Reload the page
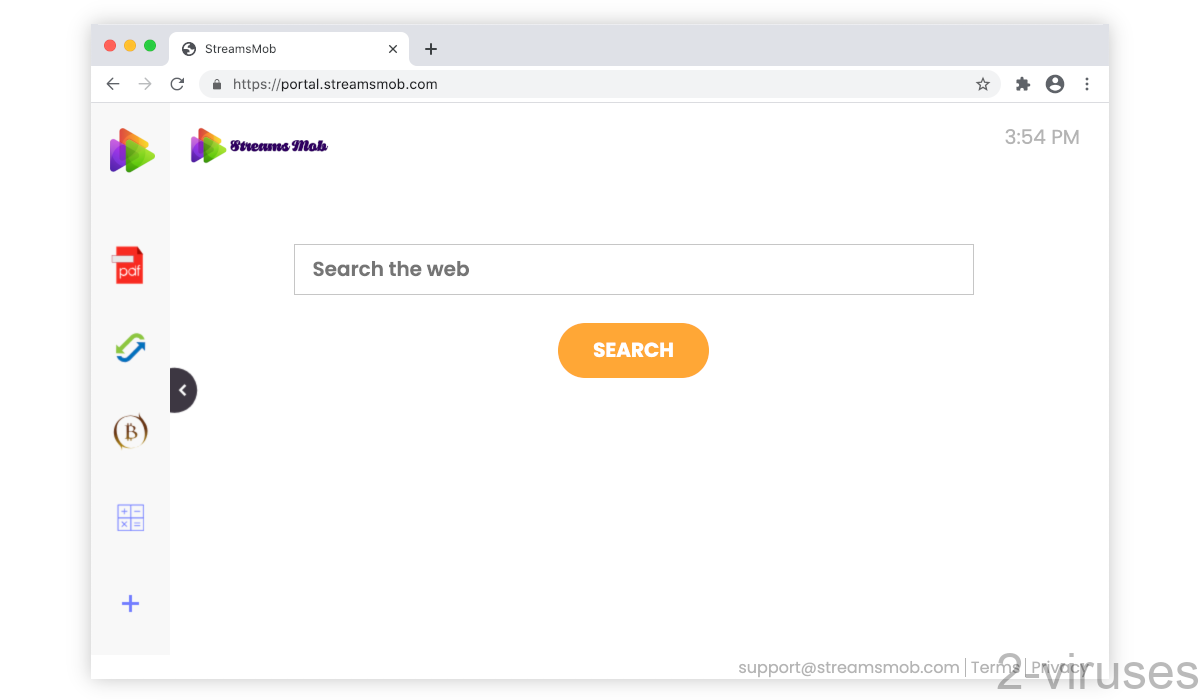Viewport: 1200px width, 700px height. [177, 84]
